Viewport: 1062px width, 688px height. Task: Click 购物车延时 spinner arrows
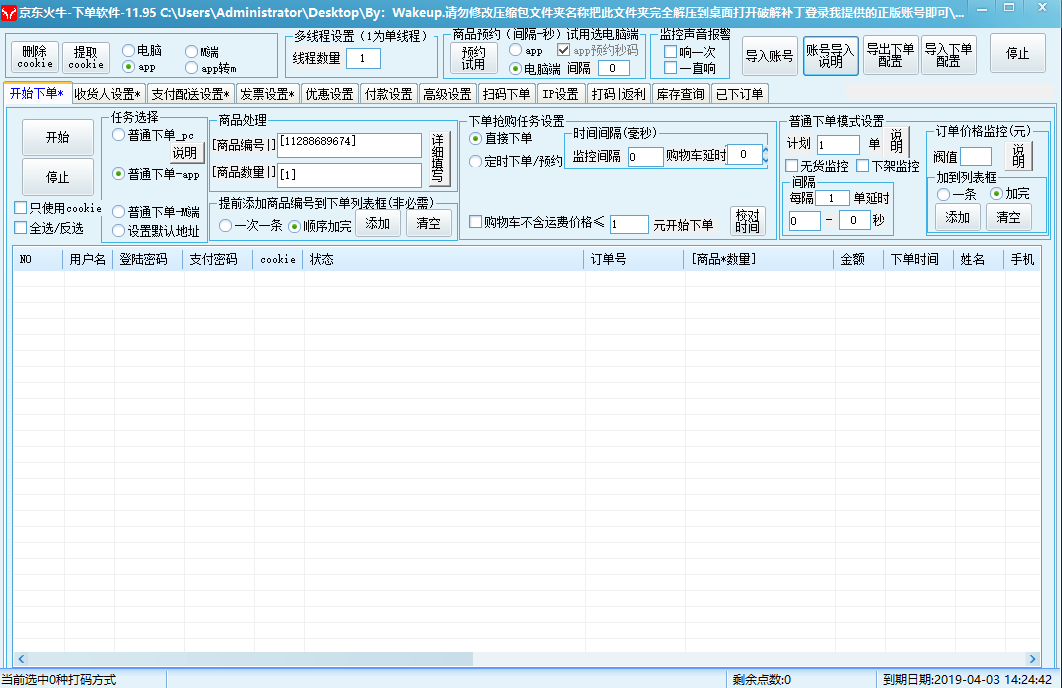(765, 155)
